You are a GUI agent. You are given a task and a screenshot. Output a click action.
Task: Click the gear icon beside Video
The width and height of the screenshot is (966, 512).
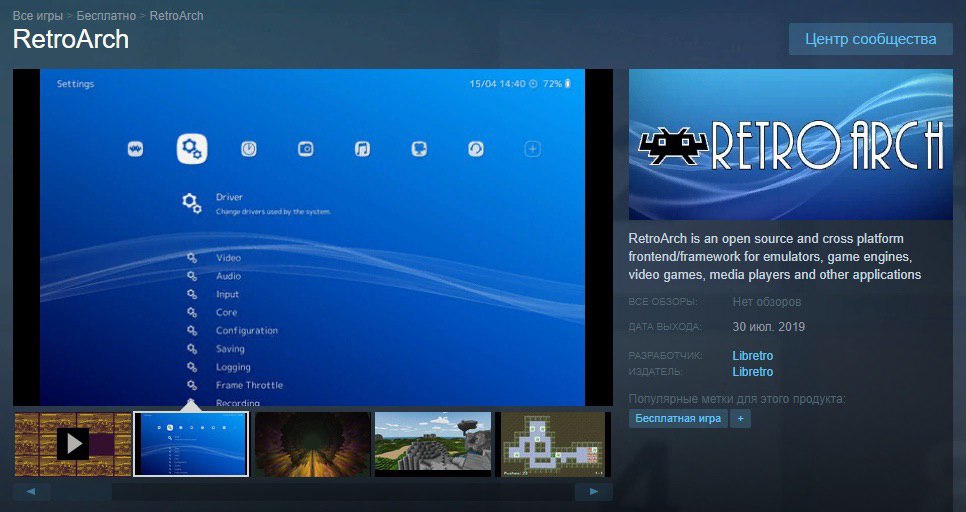192,258
